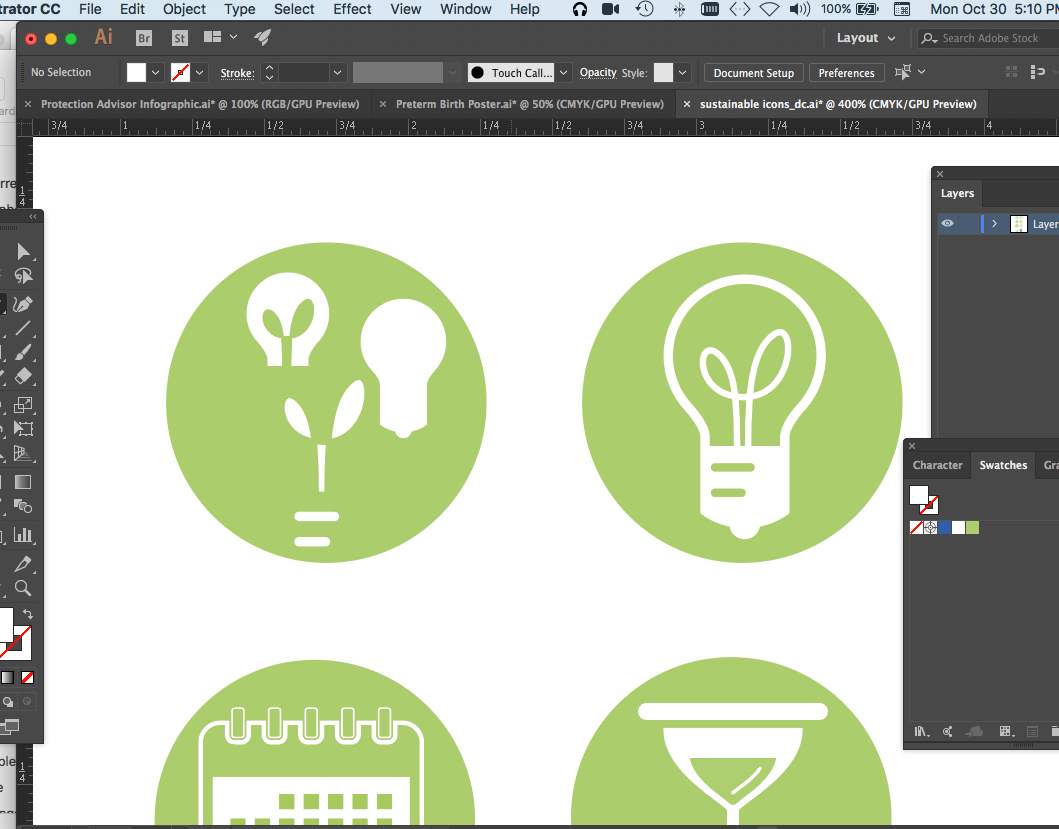
Task: Select the Free Transform tool
Action: tap(23, 428)
